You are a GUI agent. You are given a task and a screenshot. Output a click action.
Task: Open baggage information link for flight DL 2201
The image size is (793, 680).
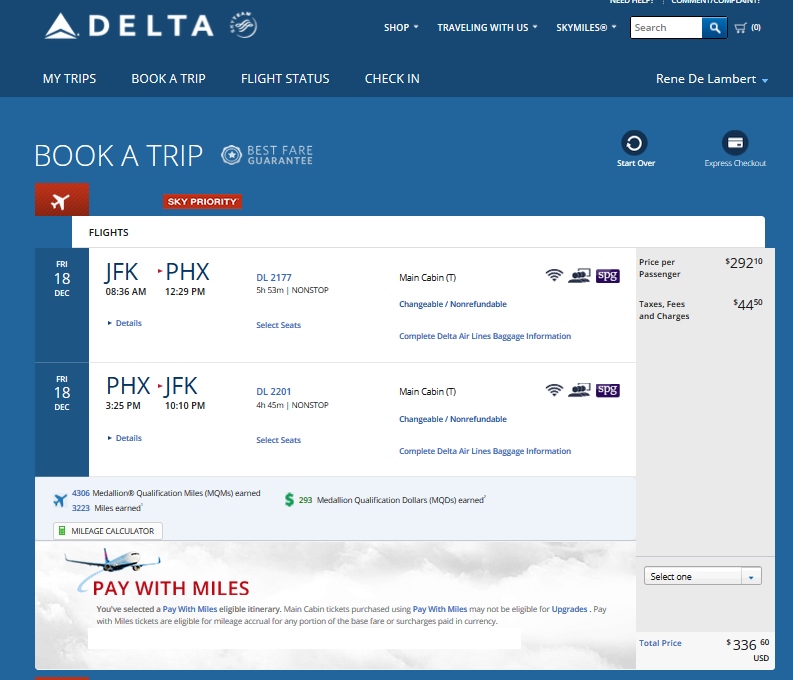coord(485,451)
